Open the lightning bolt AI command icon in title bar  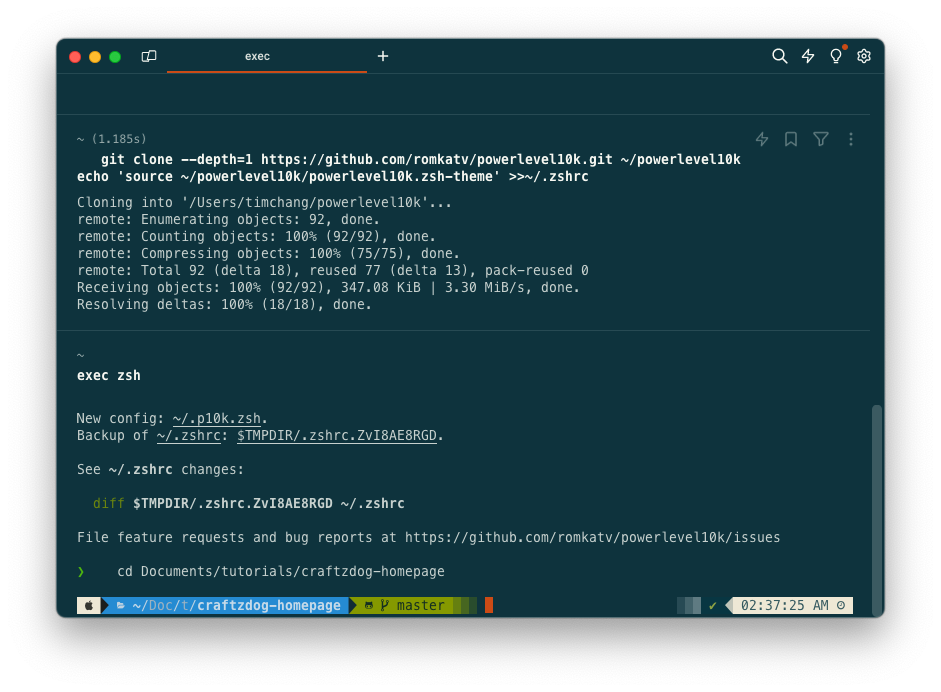pos(808,56)
